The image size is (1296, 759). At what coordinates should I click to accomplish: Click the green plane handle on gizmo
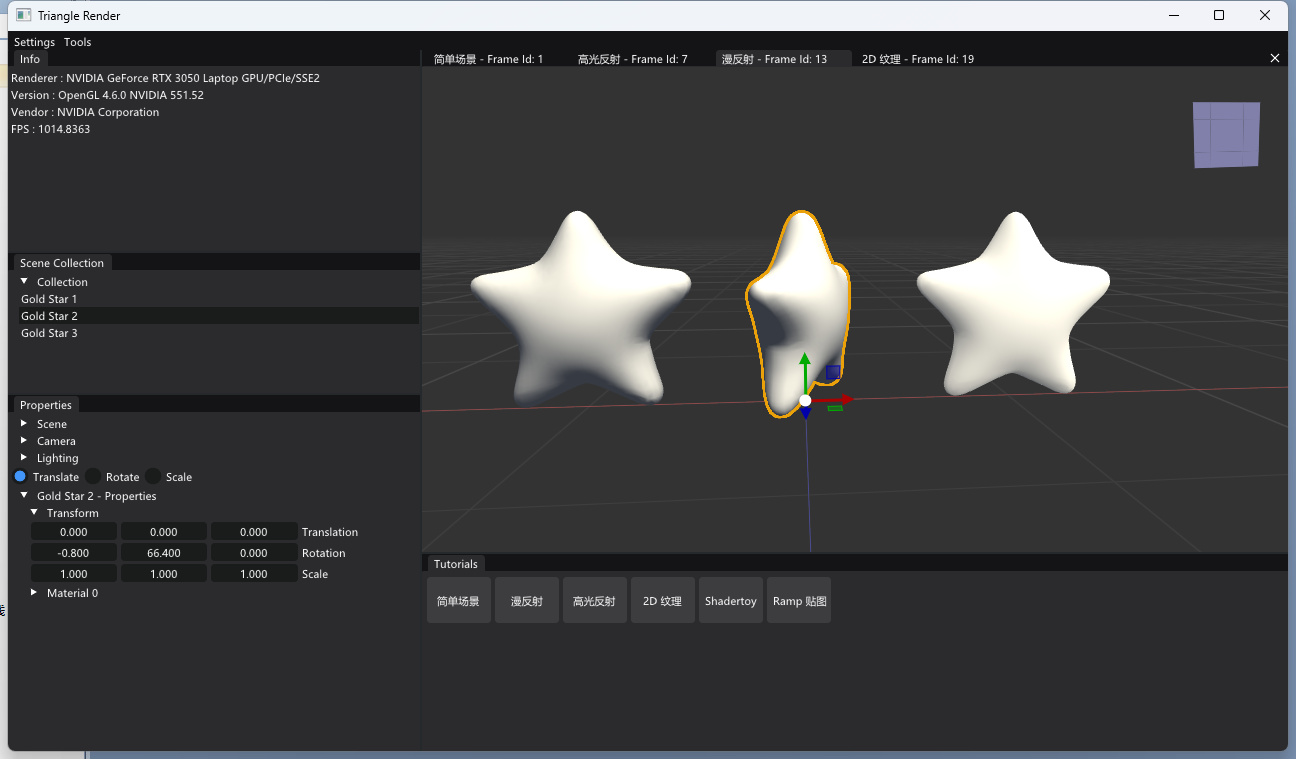coord(835,408)
